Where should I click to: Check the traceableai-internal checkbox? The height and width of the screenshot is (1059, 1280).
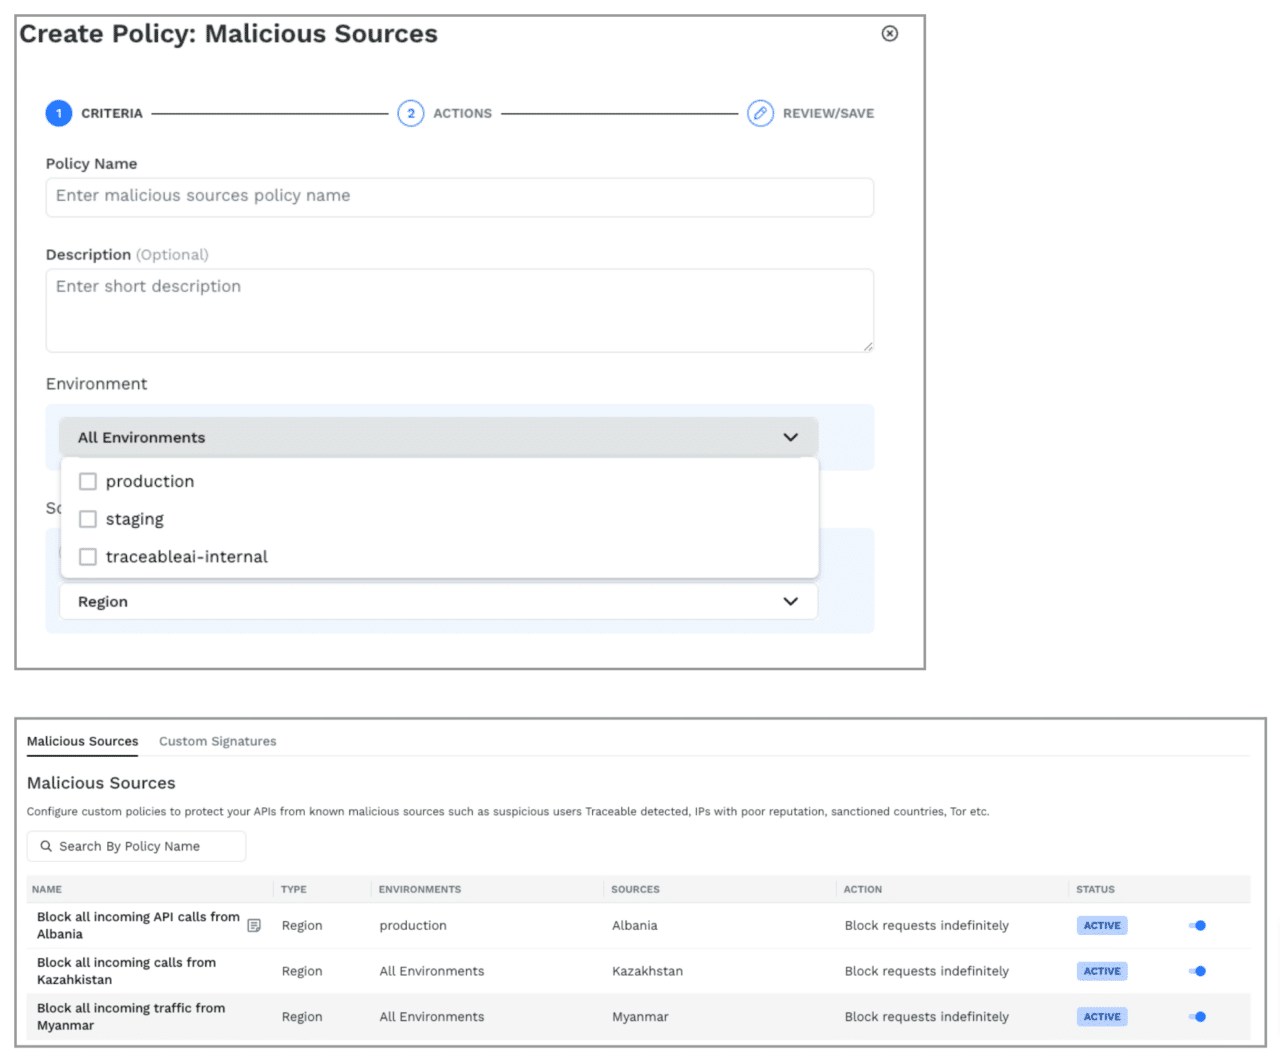pyautogui.click(x=88, y=557)
